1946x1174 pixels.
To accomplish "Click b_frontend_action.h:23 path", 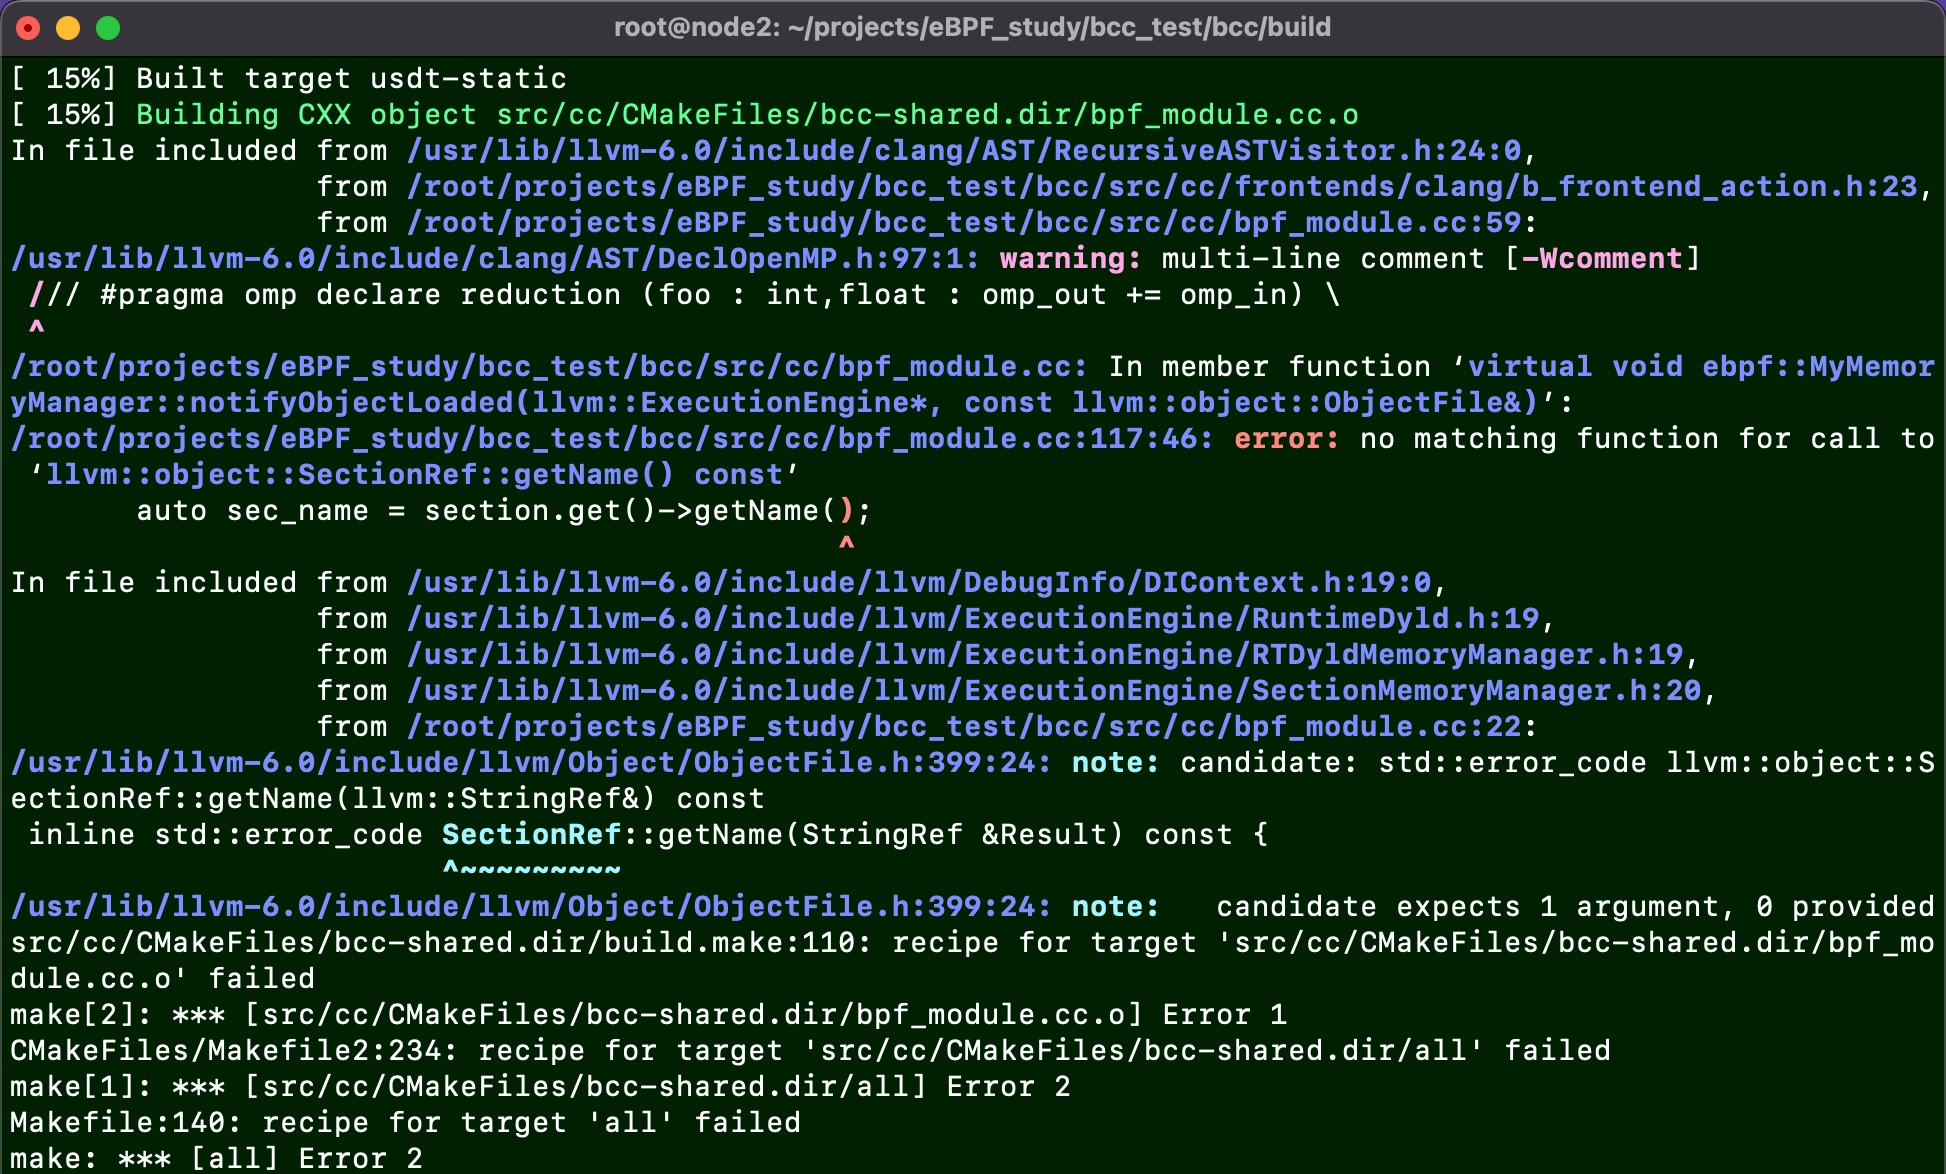I will [x=1162, y=186].
